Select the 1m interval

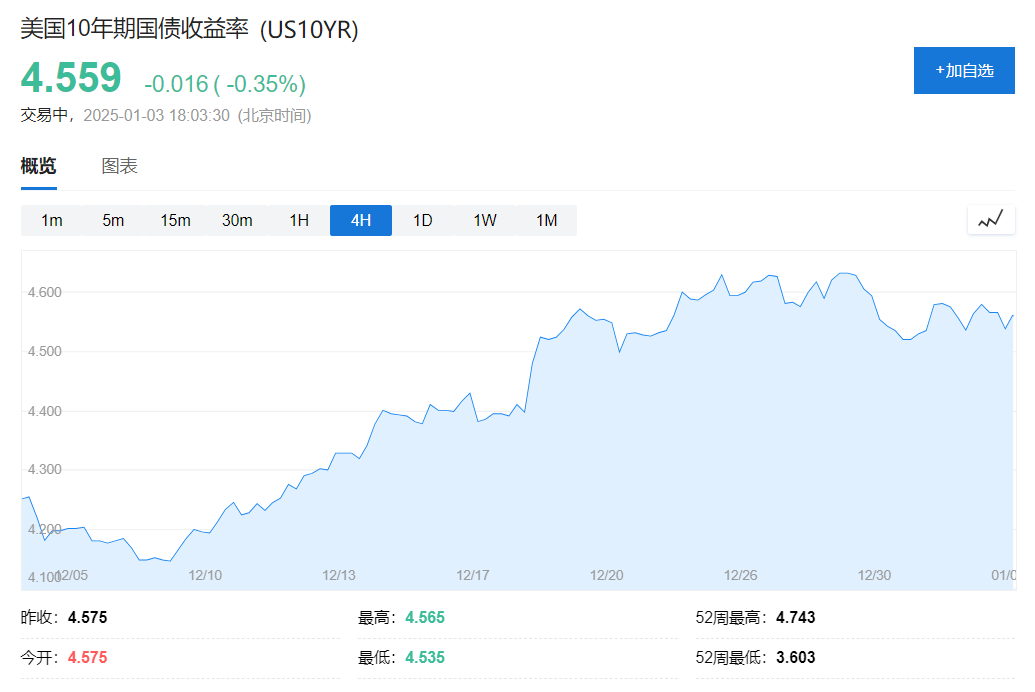pos(51,220)
